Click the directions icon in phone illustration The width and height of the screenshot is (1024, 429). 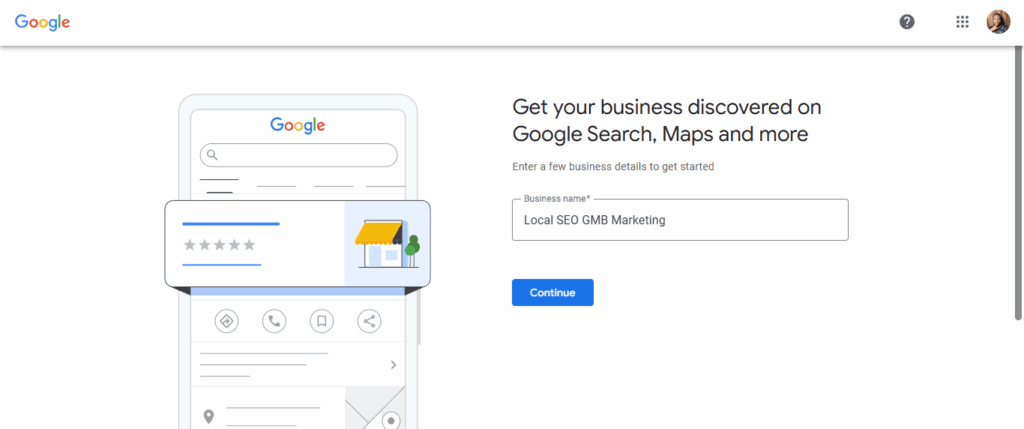(226, 321)
